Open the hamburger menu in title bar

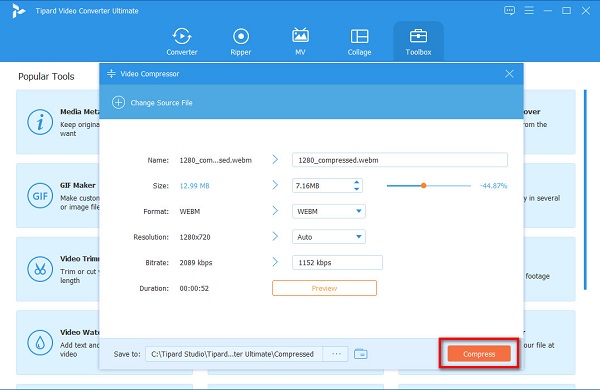[529, 11]
